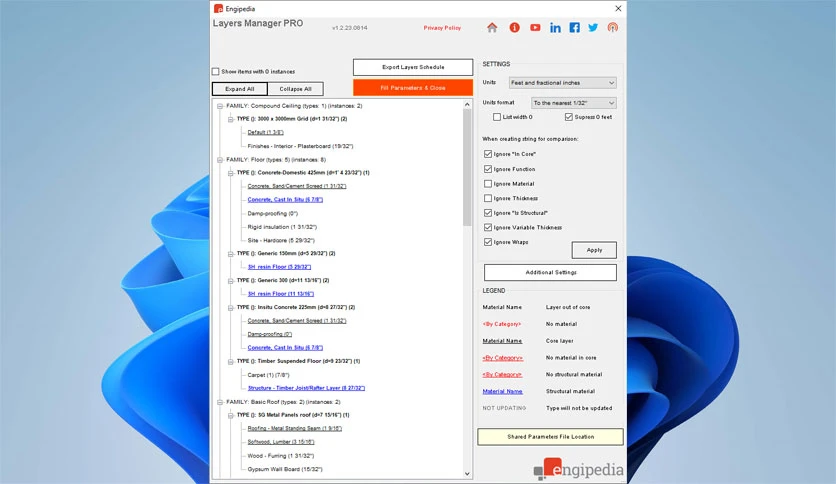Click Fill Parameters & Close button
The image size is (836, 484).
(x=413, y=88)
